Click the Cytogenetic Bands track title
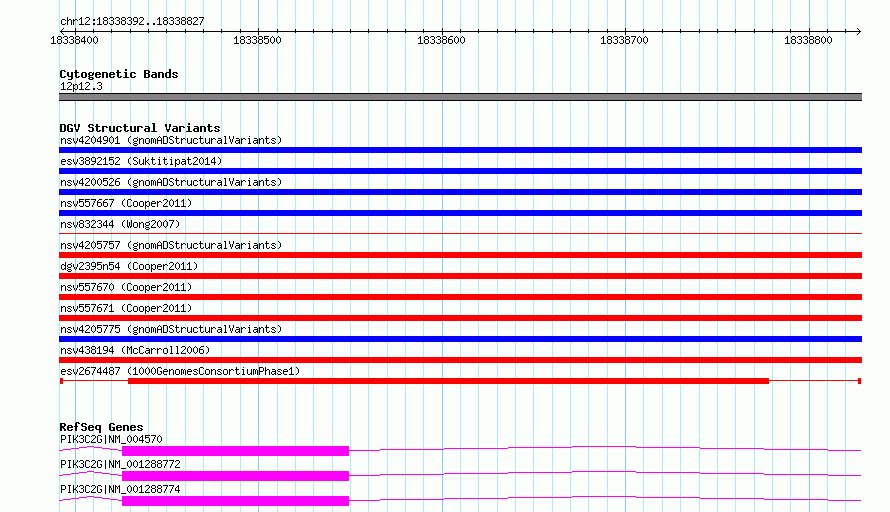 point(119,74)
